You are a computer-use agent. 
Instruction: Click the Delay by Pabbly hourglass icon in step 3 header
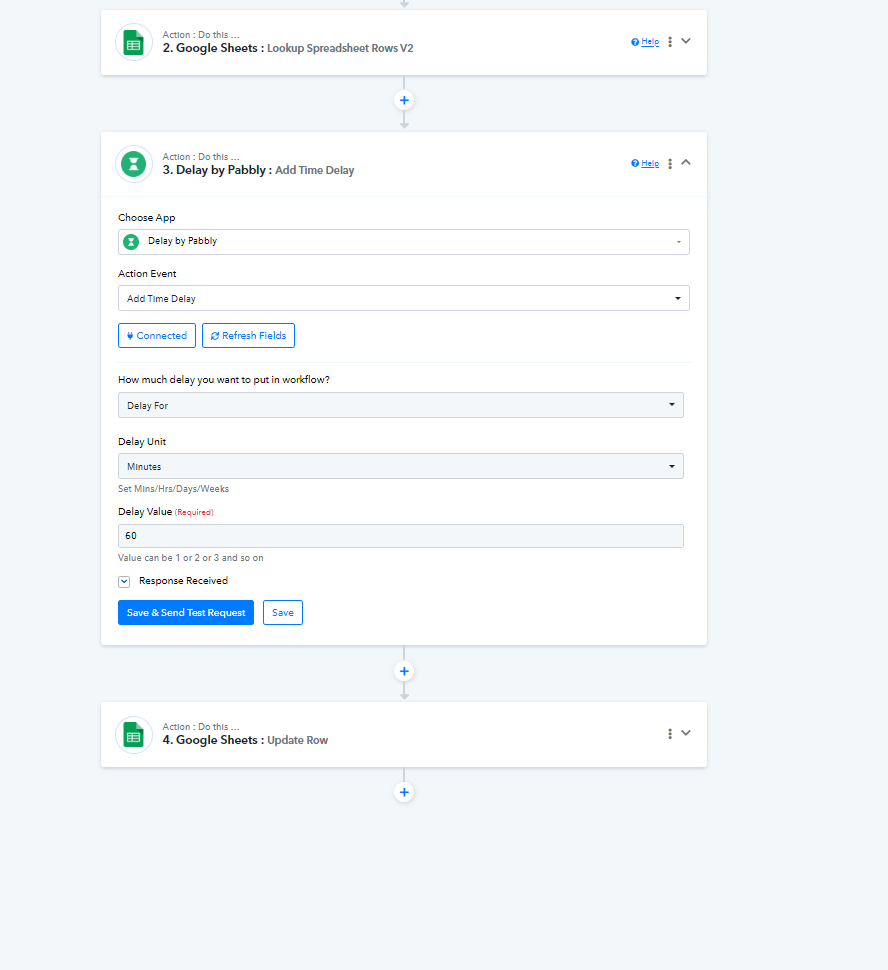tap(134, 164)
